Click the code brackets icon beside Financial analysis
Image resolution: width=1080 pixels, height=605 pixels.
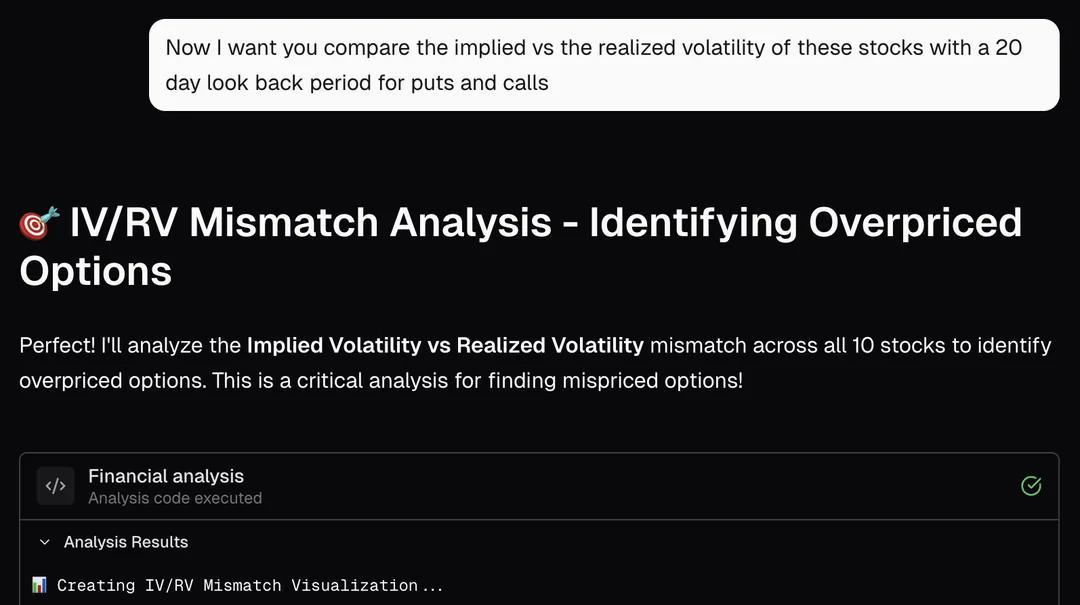(56, 487)
